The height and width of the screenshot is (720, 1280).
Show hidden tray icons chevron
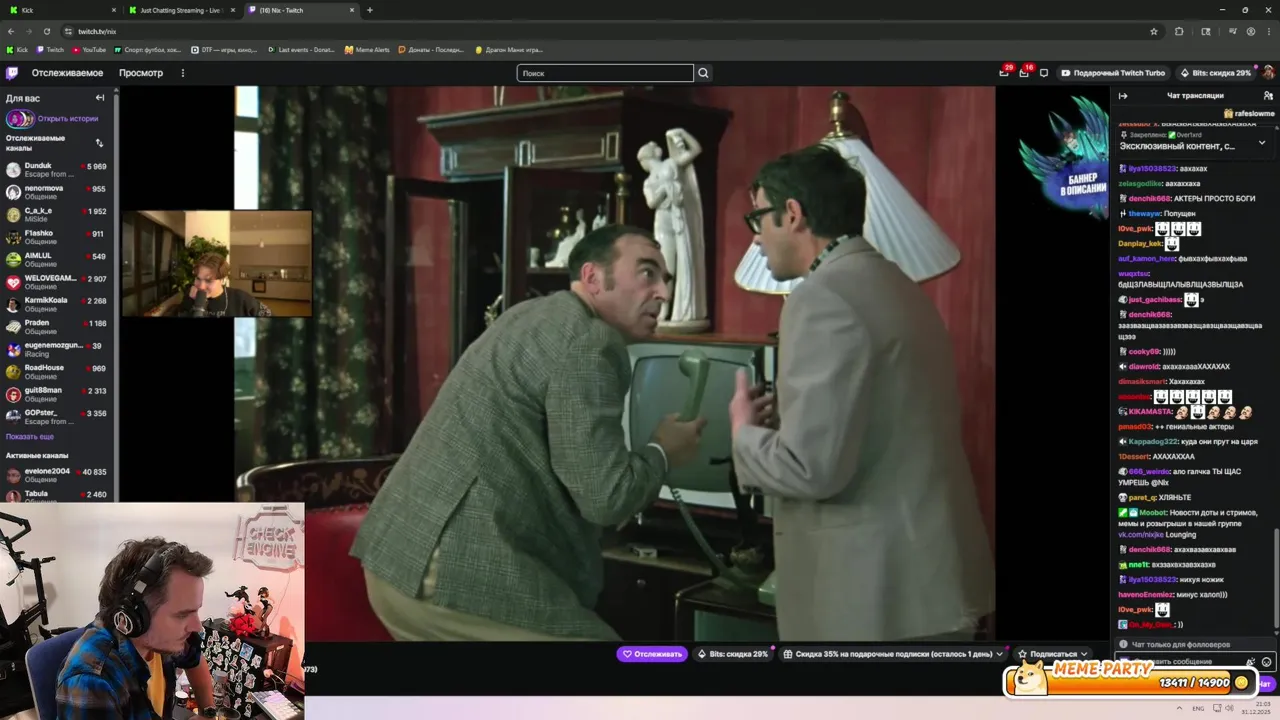pos(1181,708)
